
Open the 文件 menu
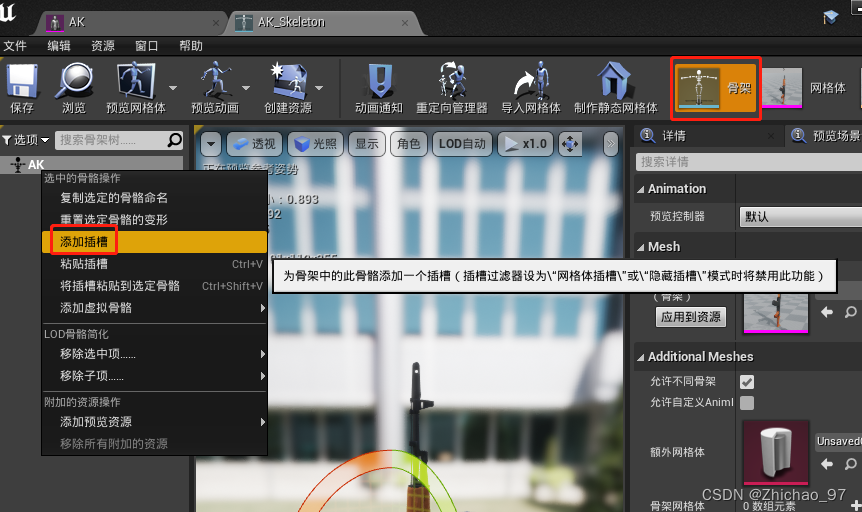pyautogui.click(x=15, y=46)
